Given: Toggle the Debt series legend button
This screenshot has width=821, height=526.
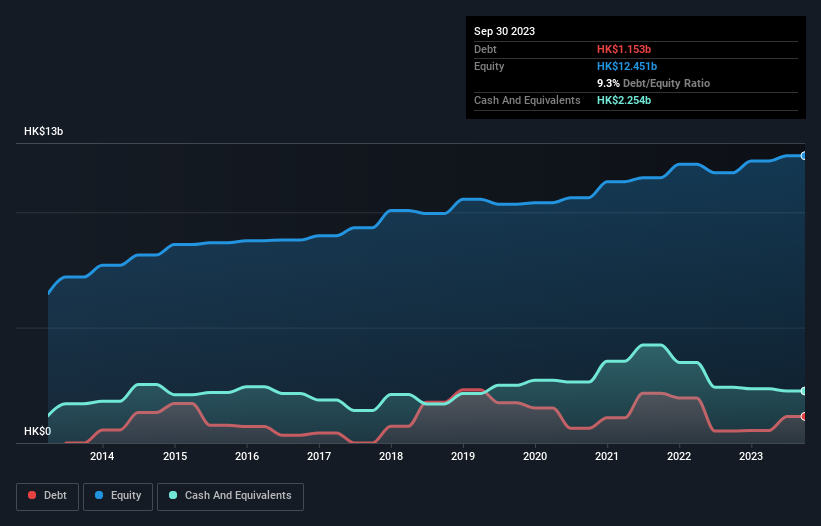Looking at the screenshot, I should [47, 496].
